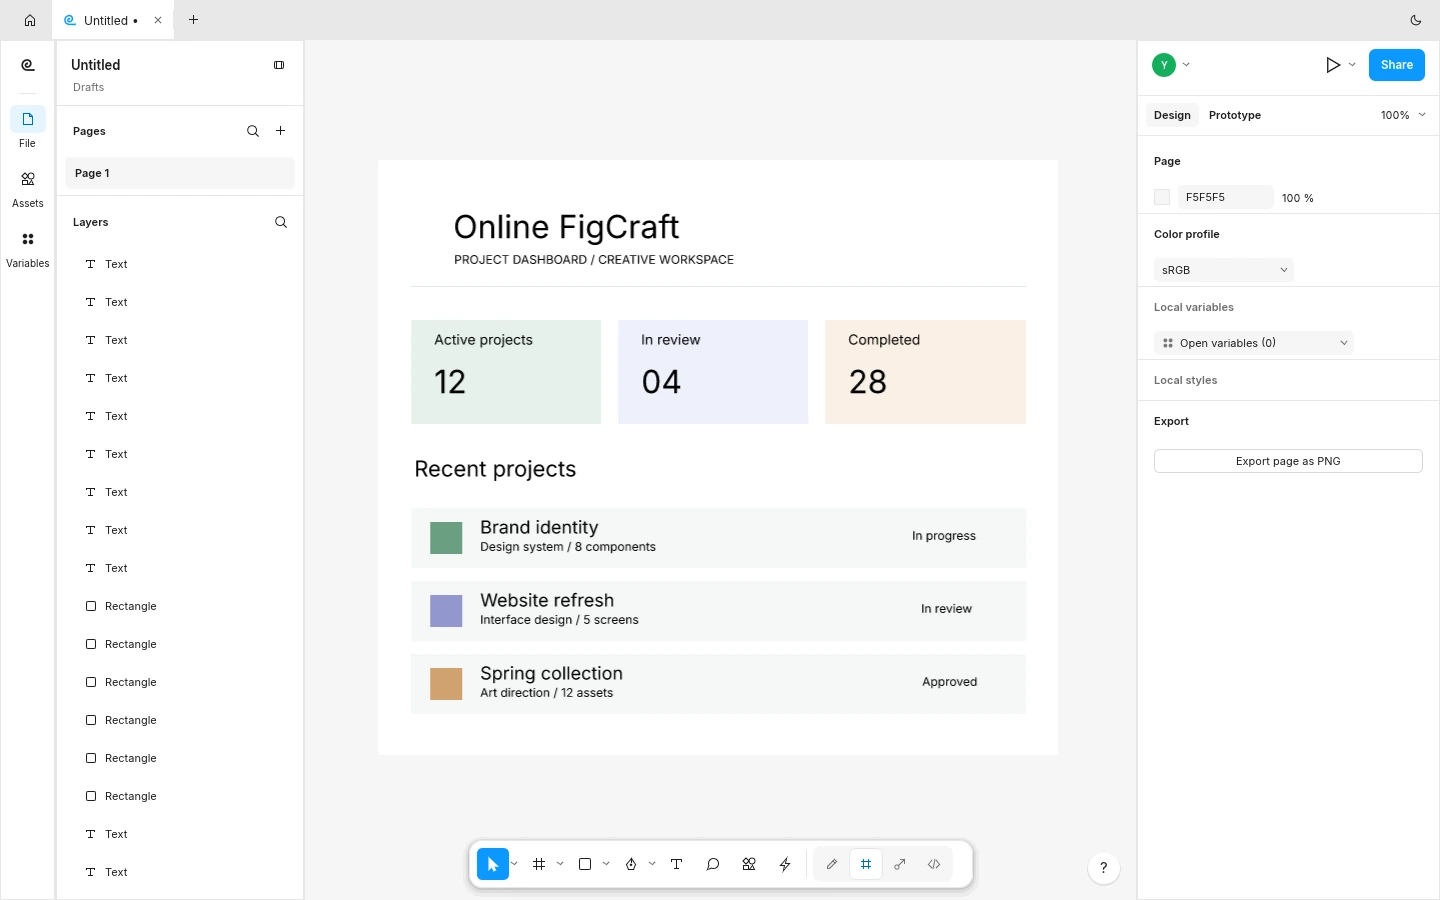Image resolution: width=1440 pixels, height=900 pixels.
Task: Switch to the Prototype tab
Action: [1235, 115]
